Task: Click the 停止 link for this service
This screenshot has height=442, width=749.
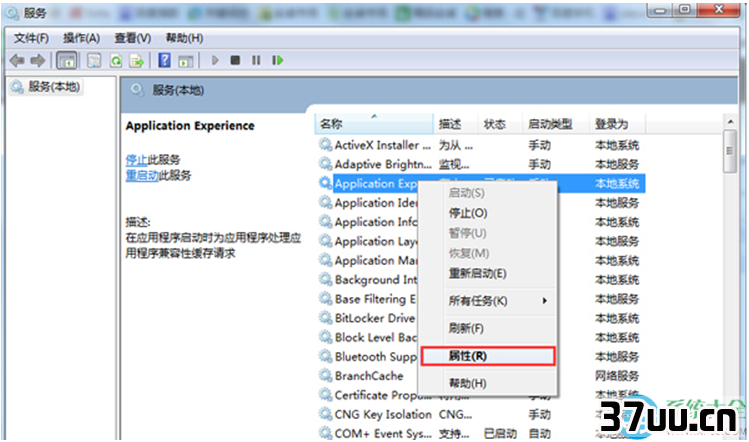Action: click(x=137, y=160)
